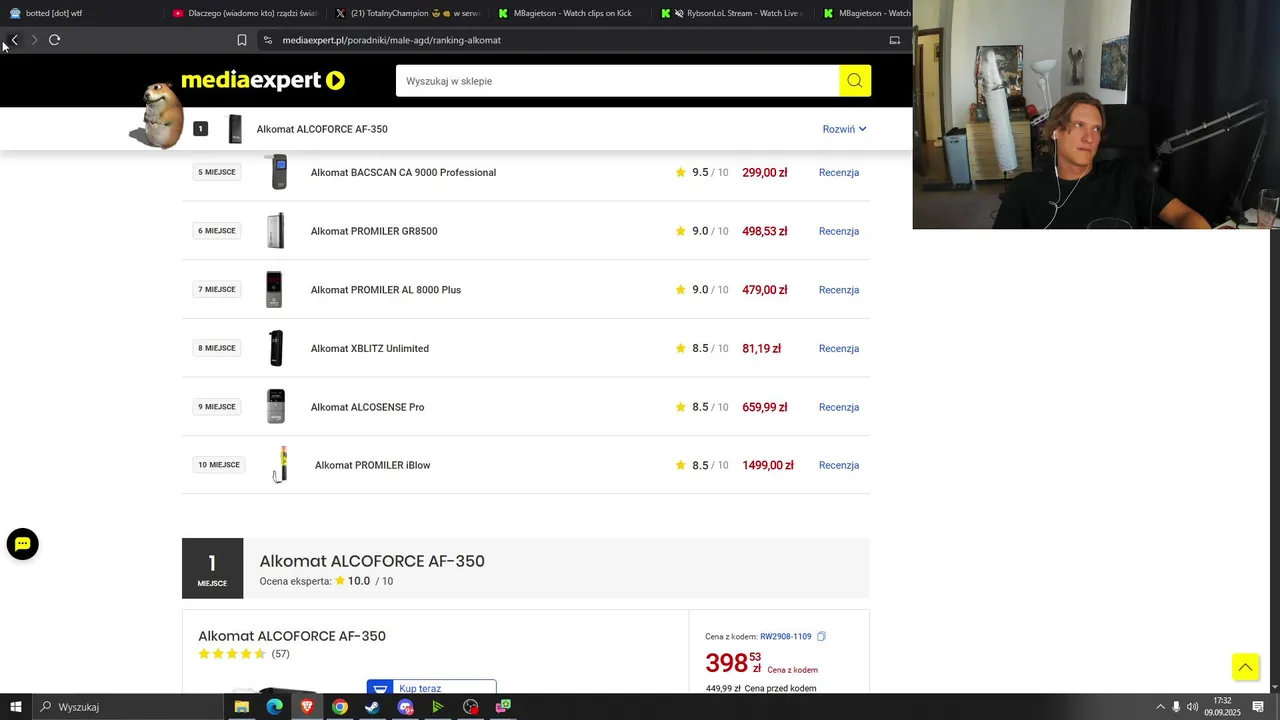The image size is (1280, 720).
Task: Open Recenzja for PROMILER AL 8000 Plus
Action: [x=839, y=290]
